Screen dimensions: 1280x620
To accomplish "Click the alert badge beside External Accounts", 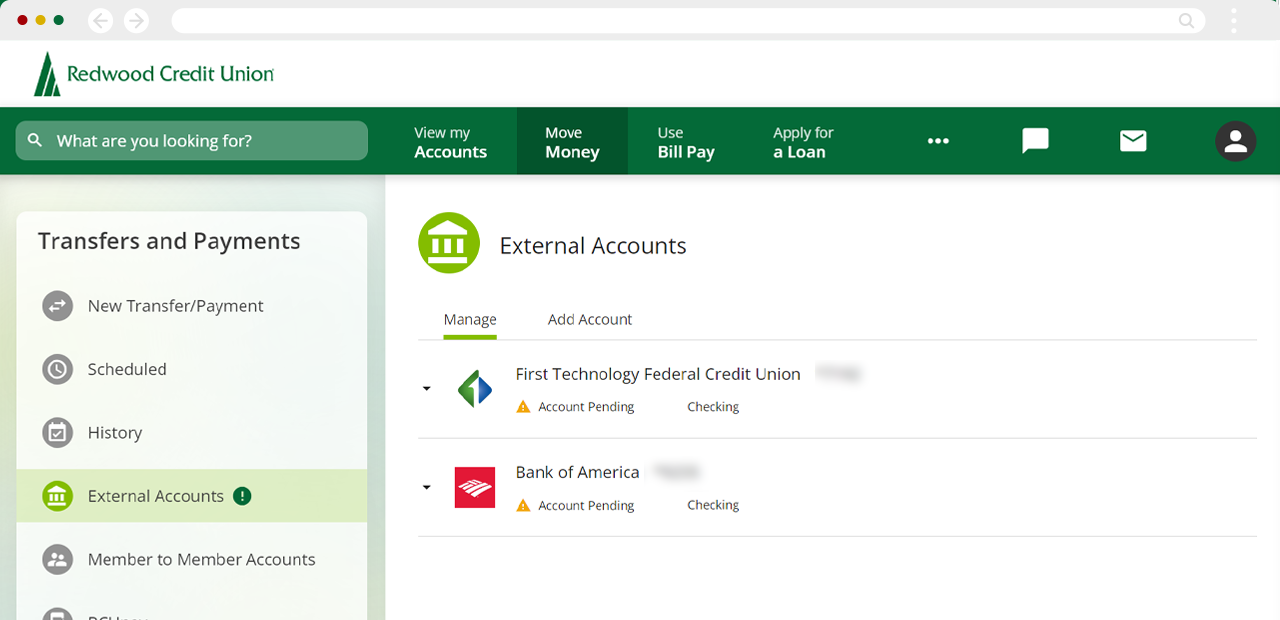I will 242,496.
